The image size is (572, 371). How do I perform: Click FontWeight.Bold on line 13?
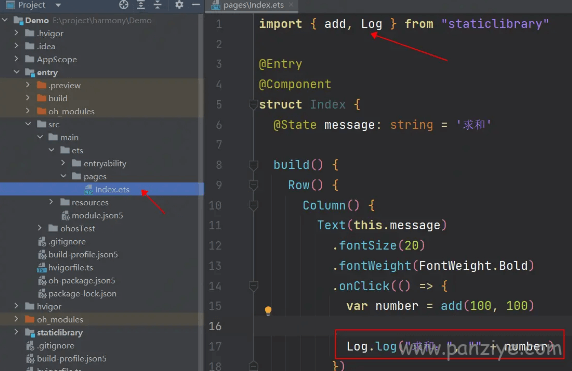pyautogui.click(x=473, y=266)
